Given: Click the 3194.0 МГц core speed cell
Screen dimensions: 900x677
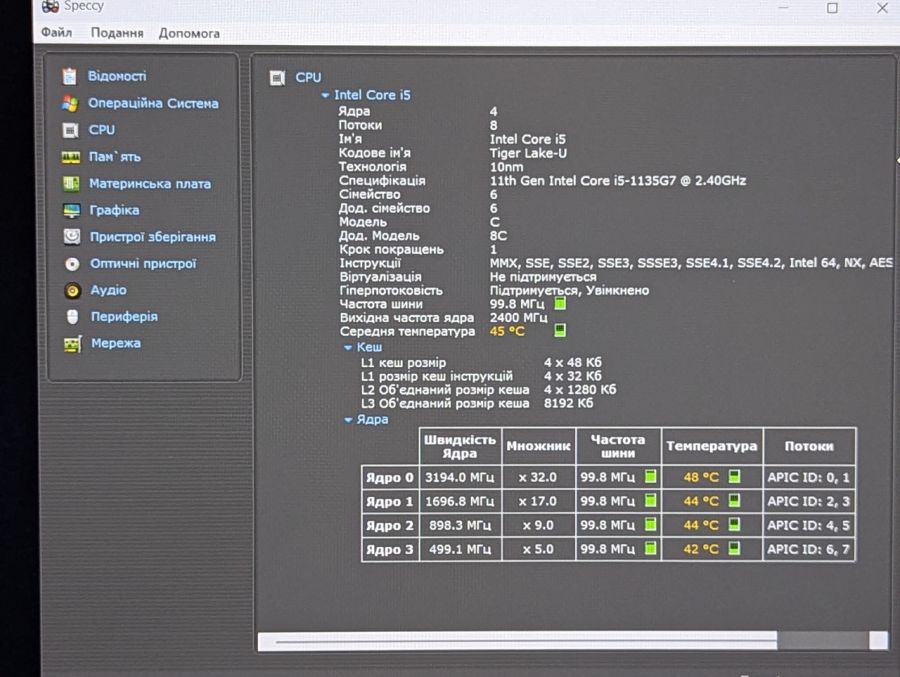Looking at the screenshot, I should [460, 477].
